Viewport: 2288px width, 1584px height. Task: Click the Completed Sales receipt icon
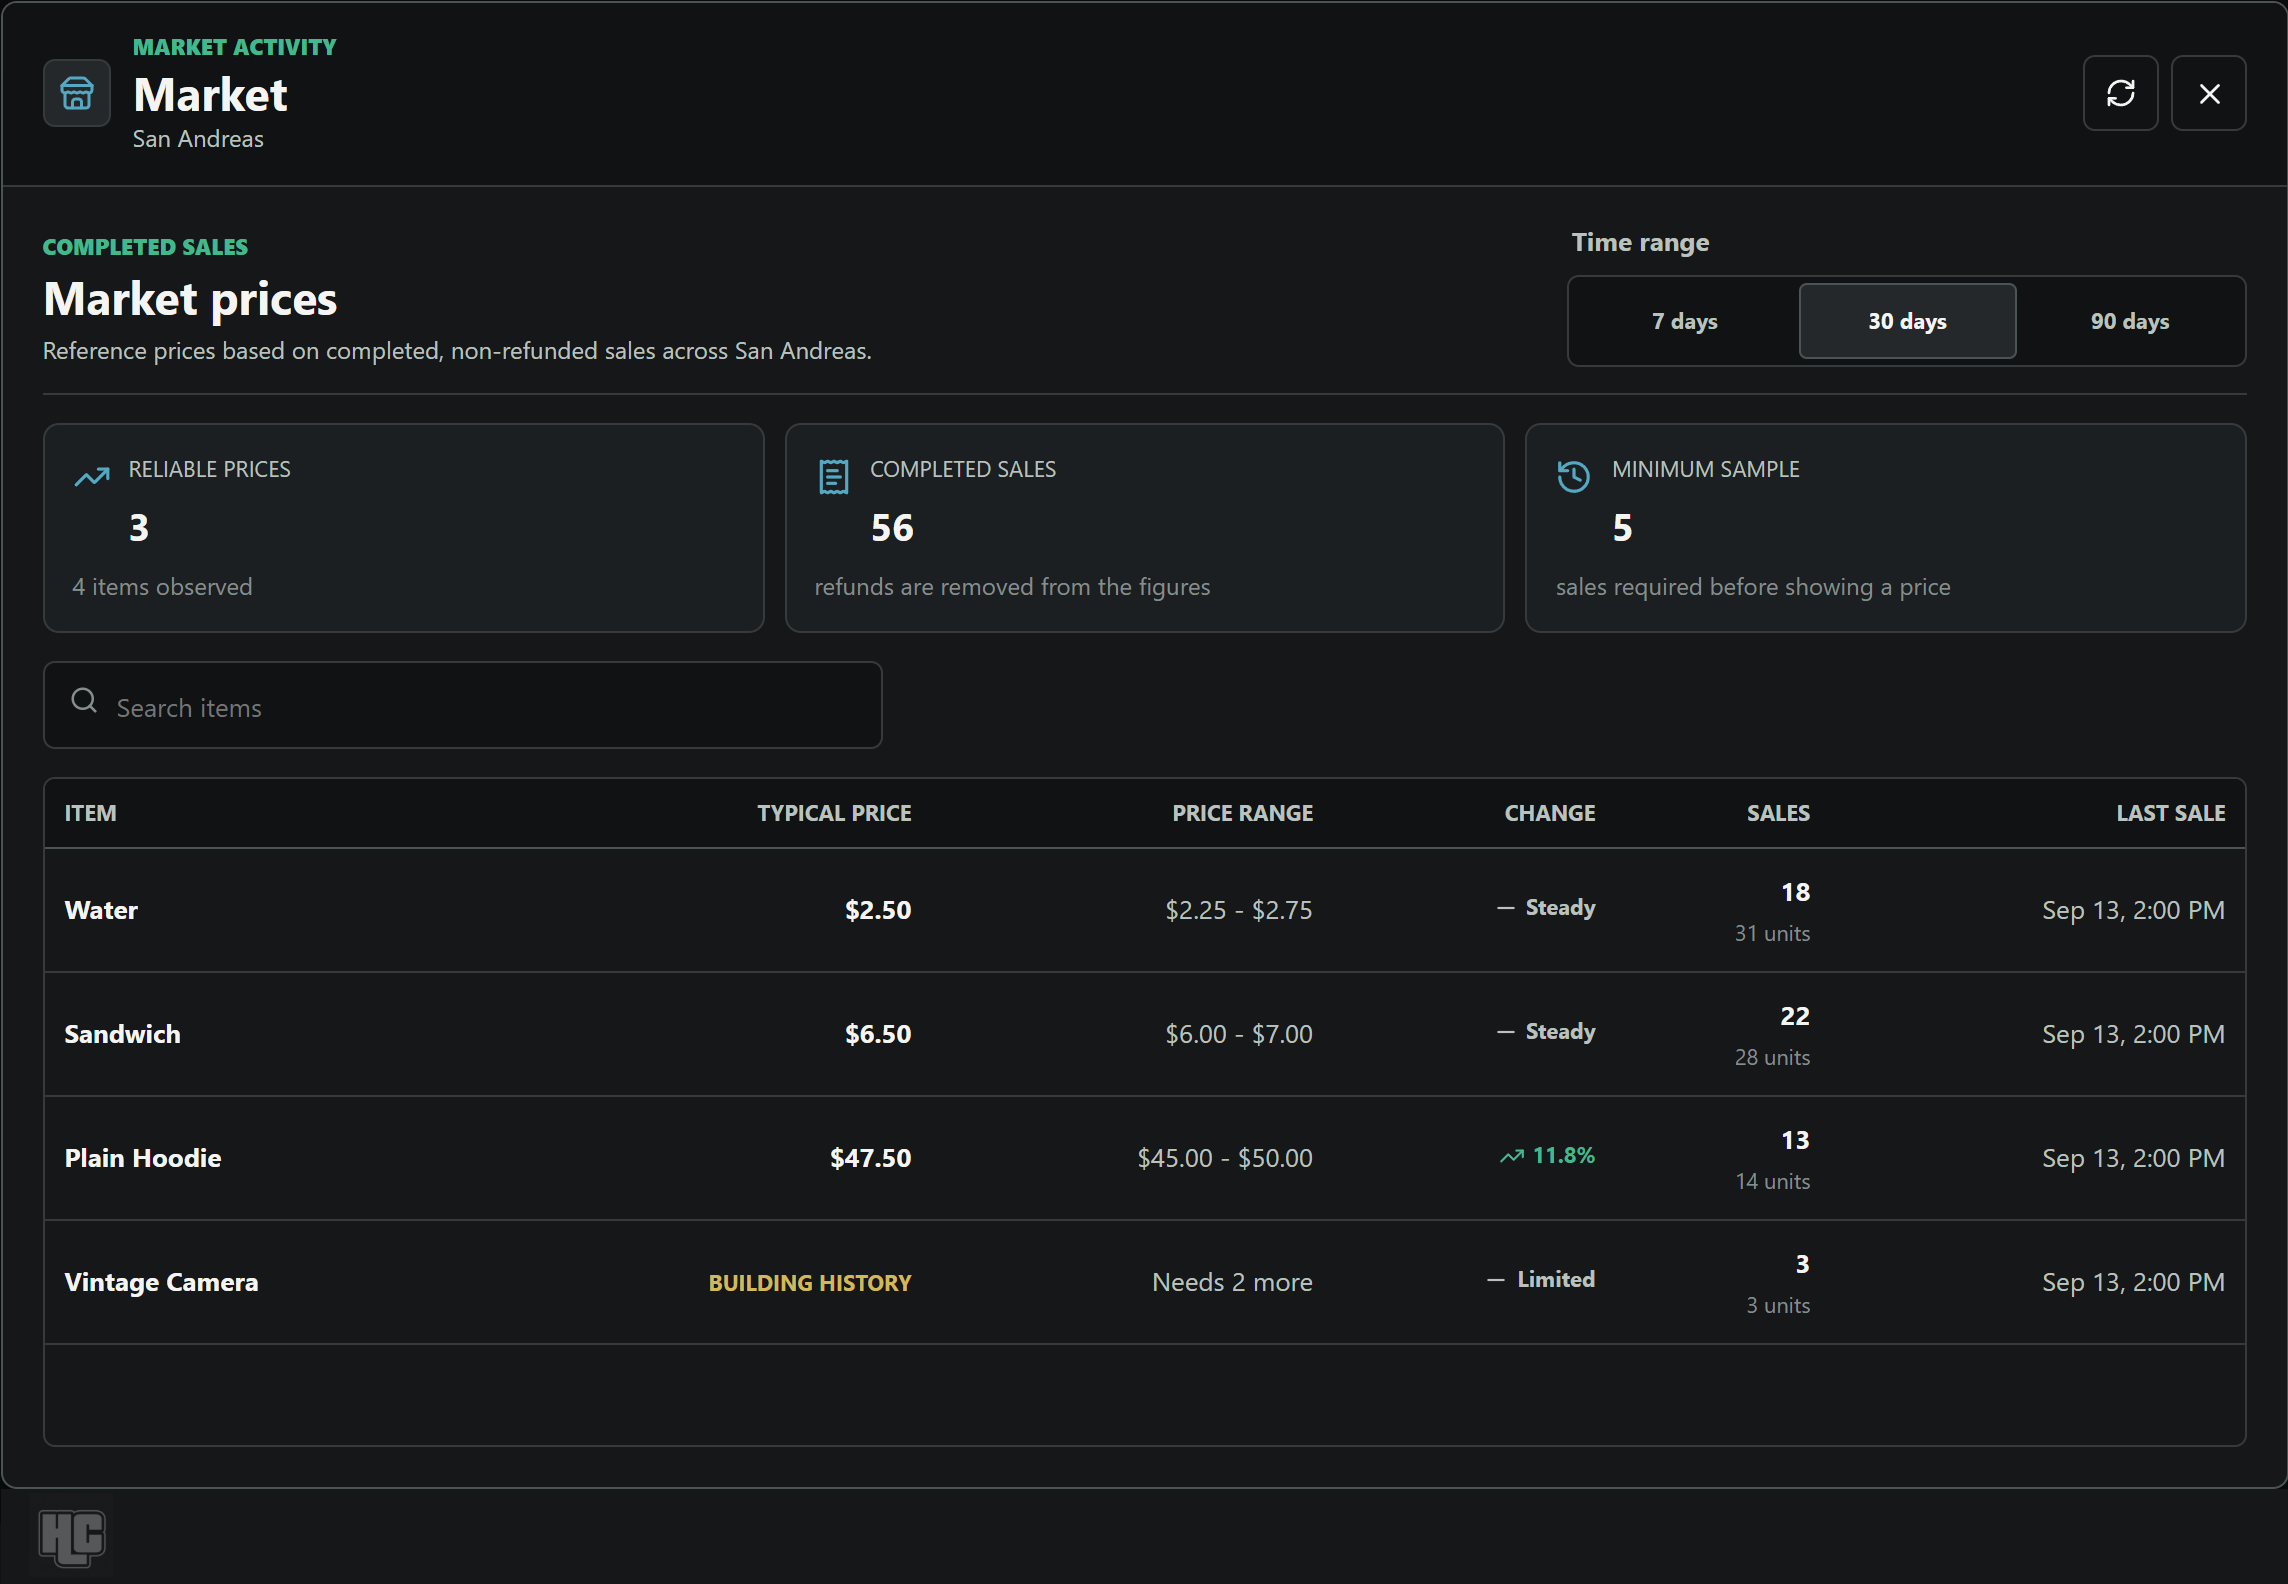pyautogui.click(x=834, y=477)
